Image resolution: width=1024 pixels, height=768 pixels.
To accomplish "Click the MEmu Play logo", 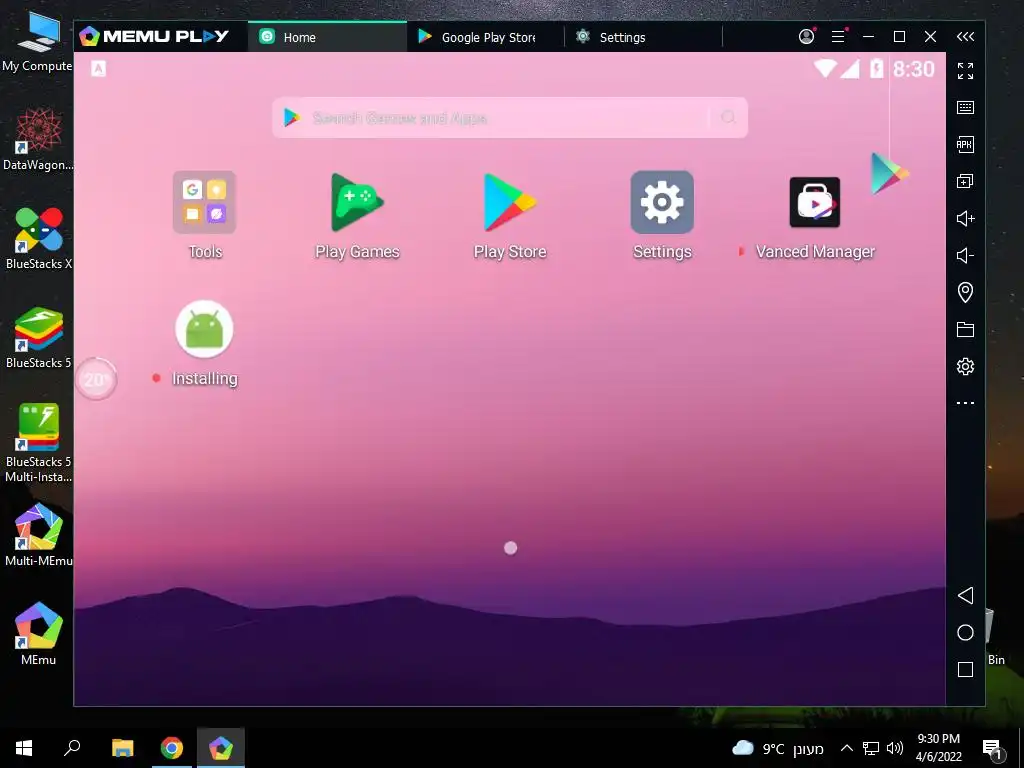I will [x=154, y=37].
